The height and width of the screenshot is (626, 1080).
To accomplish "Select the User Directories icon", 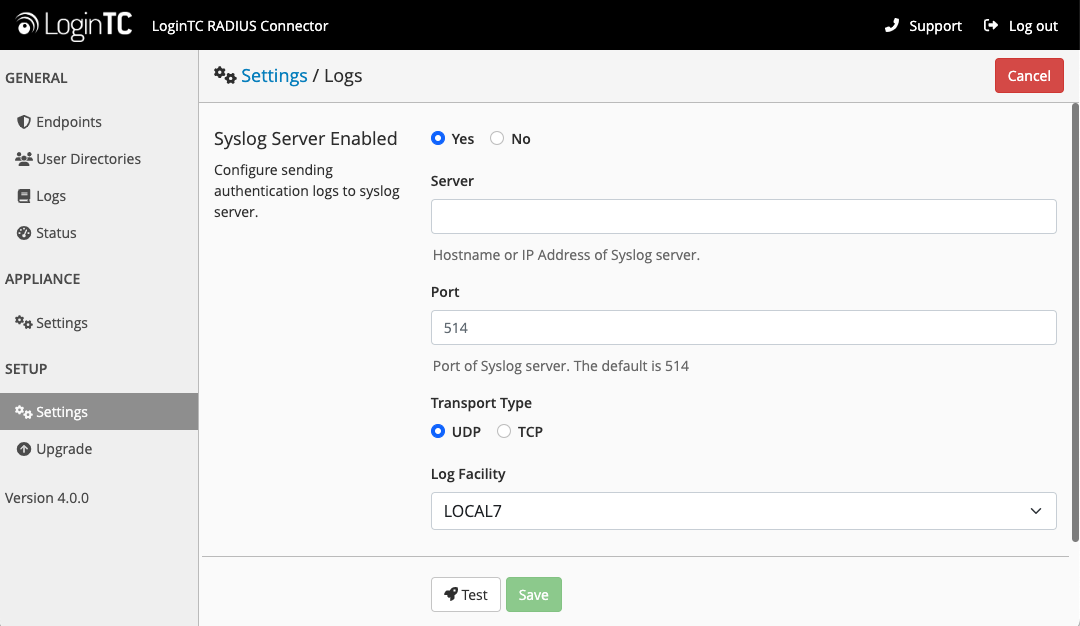I will click(x=22, y=158).
